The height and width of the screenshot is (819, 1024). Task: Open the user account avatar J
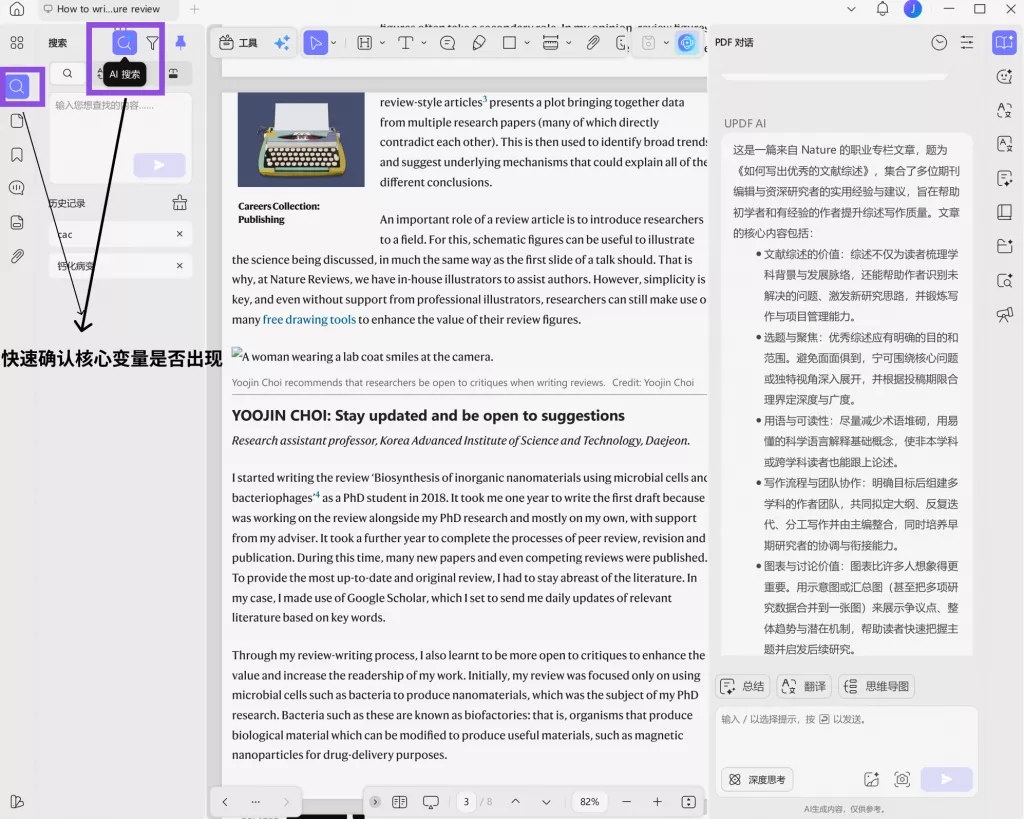912,9
